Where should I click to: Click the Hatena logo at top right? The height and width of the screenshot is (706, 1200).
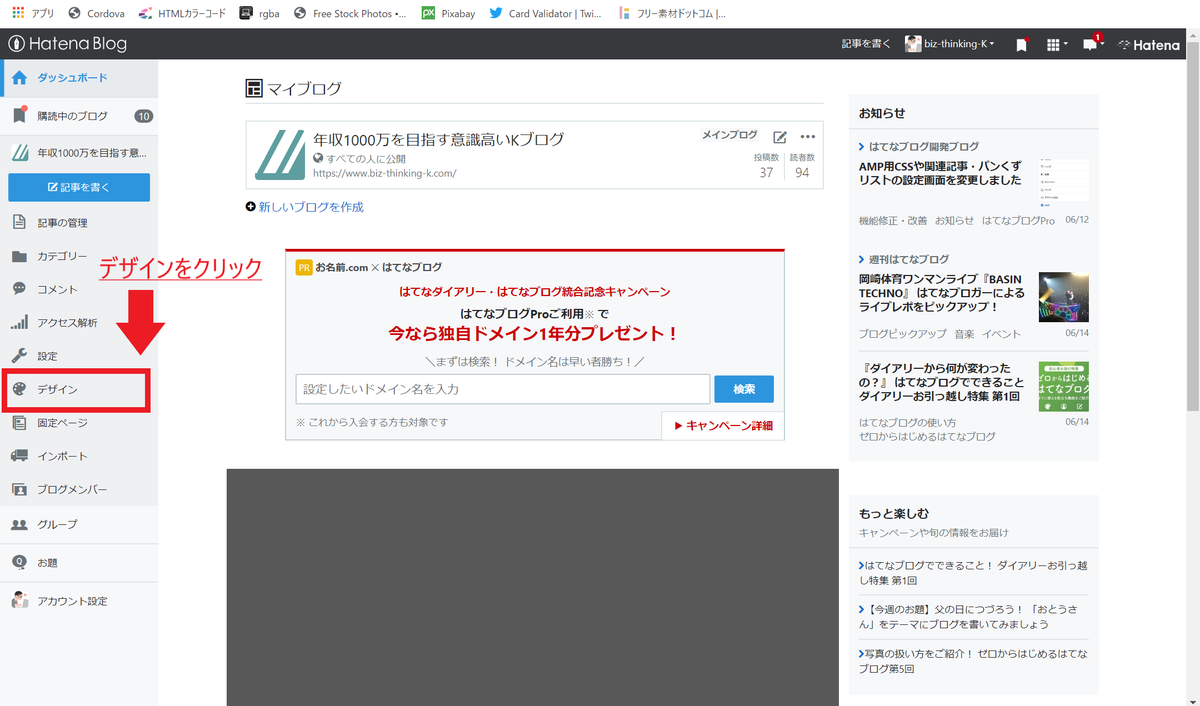[x=1149, y=44]
